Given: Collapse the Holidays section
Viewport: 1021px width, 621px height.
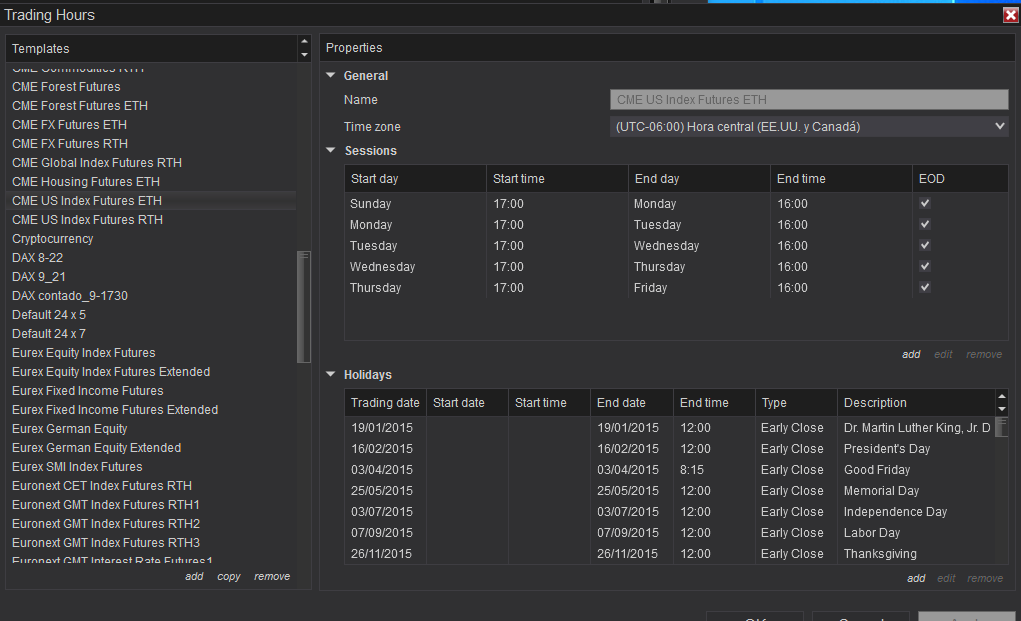Looking at the screenshot, I should point(331,375).
